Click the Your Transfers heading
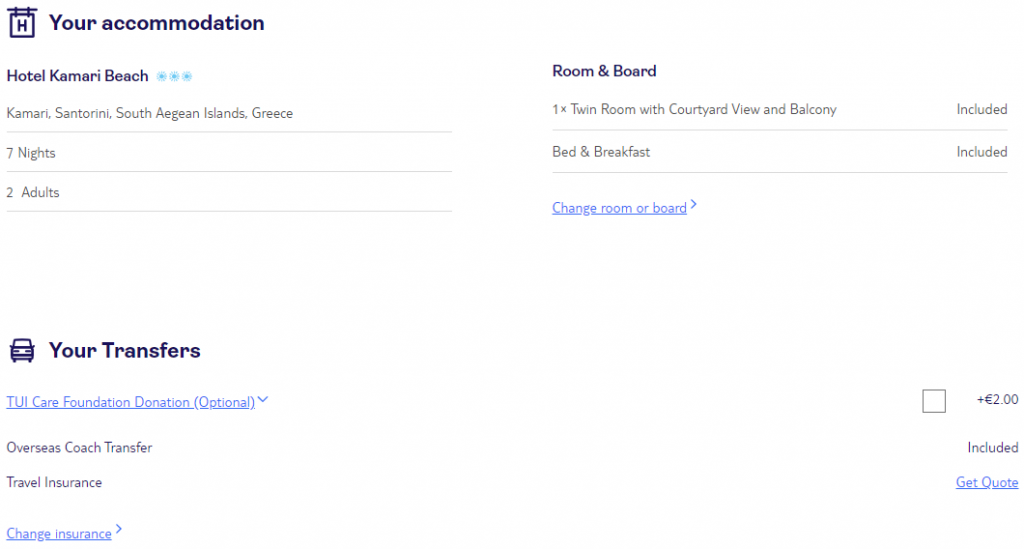Image resolution: width=1024 pixels, height=549 pixels. tap(125, 351)
